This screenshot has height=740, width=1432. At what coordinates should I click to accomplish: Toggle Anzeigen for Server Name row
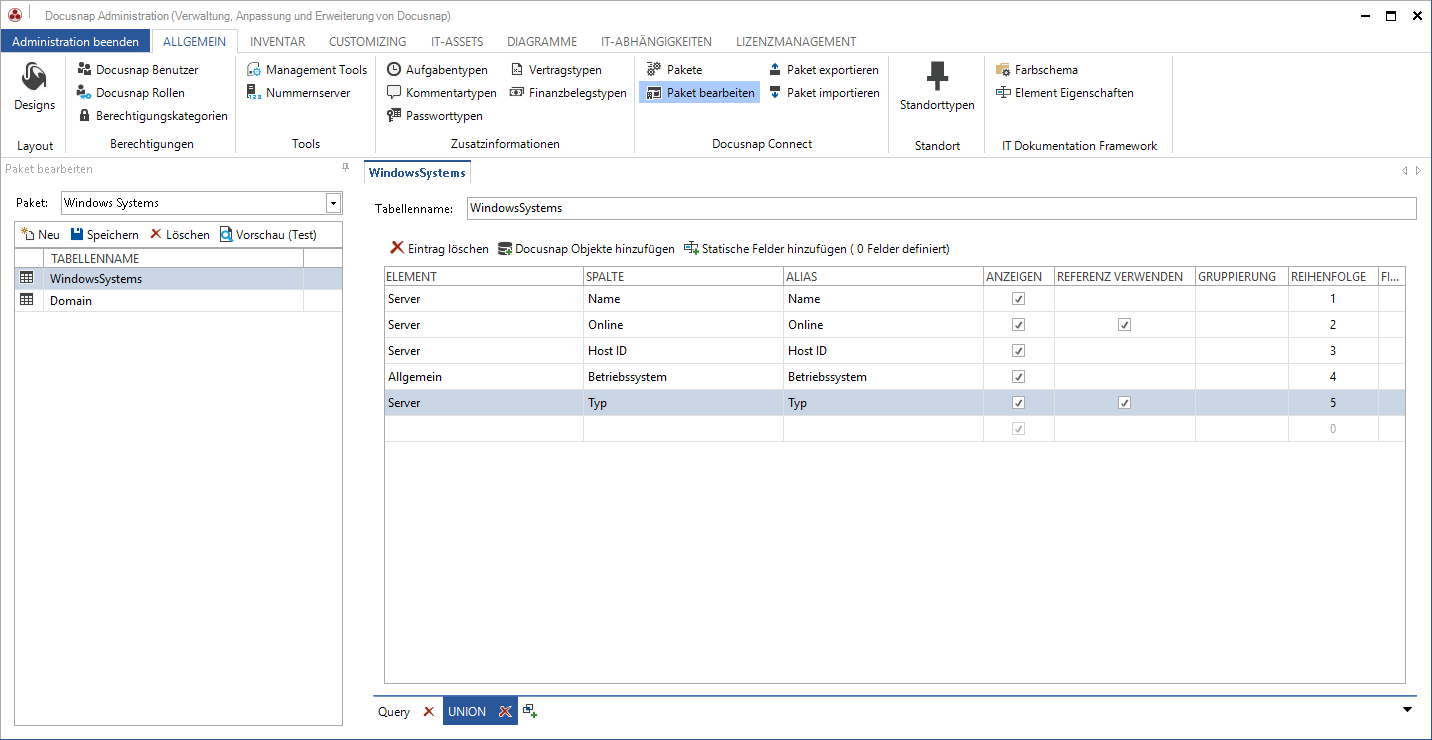(1018, 299)
